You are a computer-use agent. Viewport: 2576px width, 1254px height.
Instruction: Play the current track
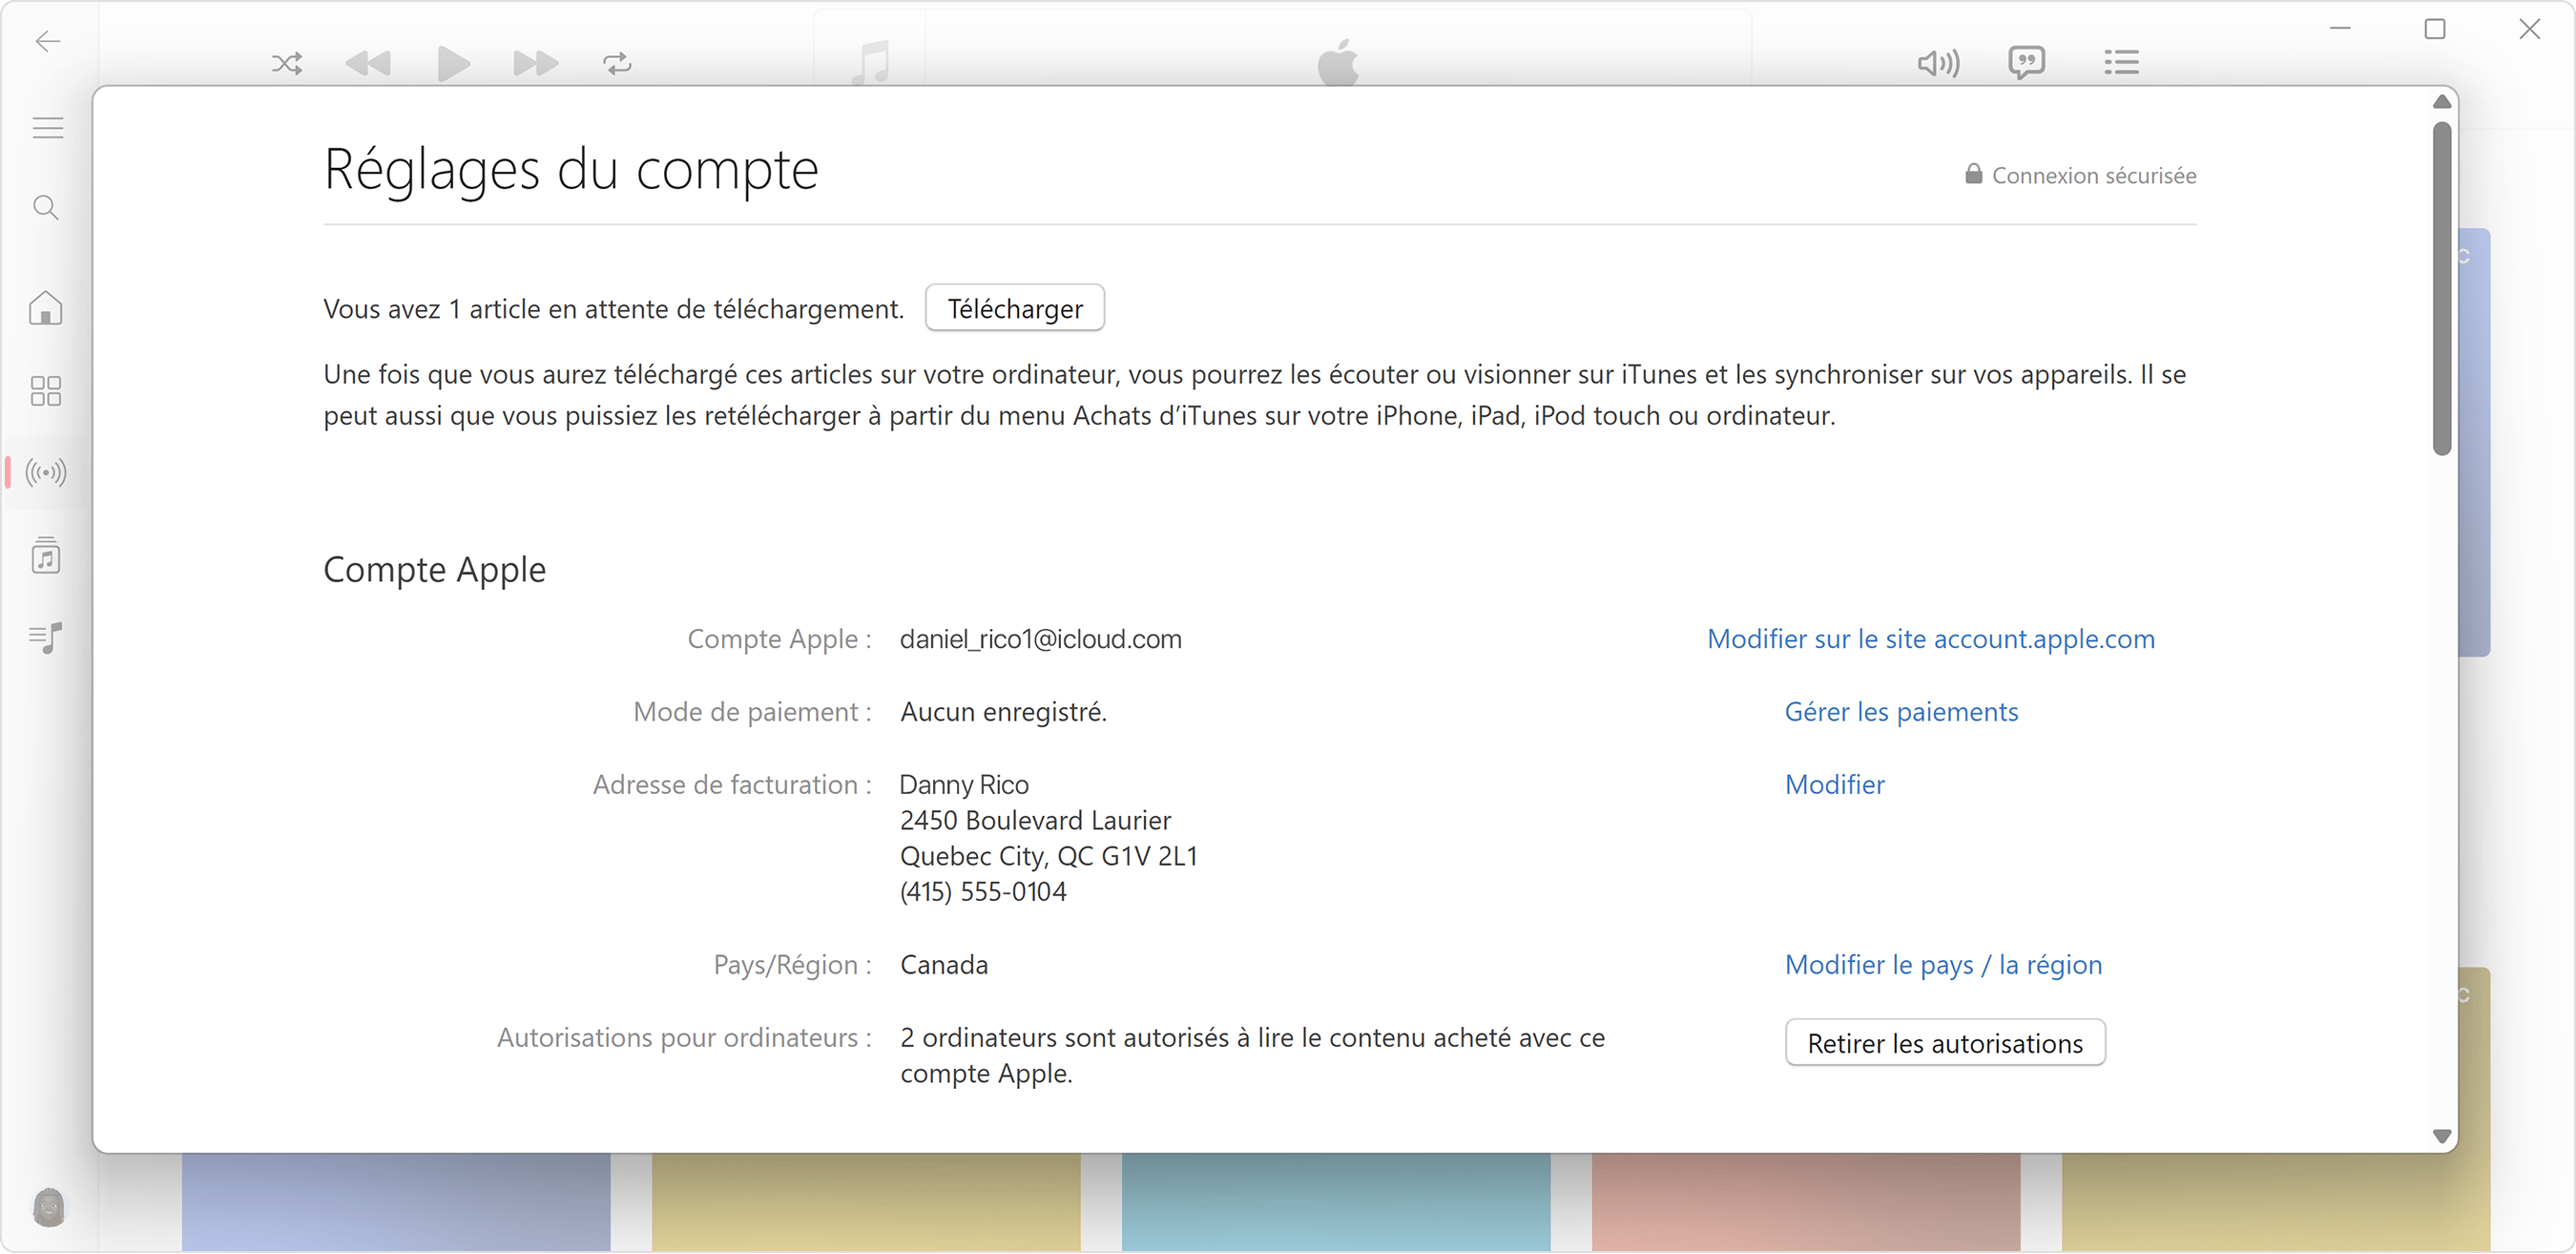click(x=453, y=64)
